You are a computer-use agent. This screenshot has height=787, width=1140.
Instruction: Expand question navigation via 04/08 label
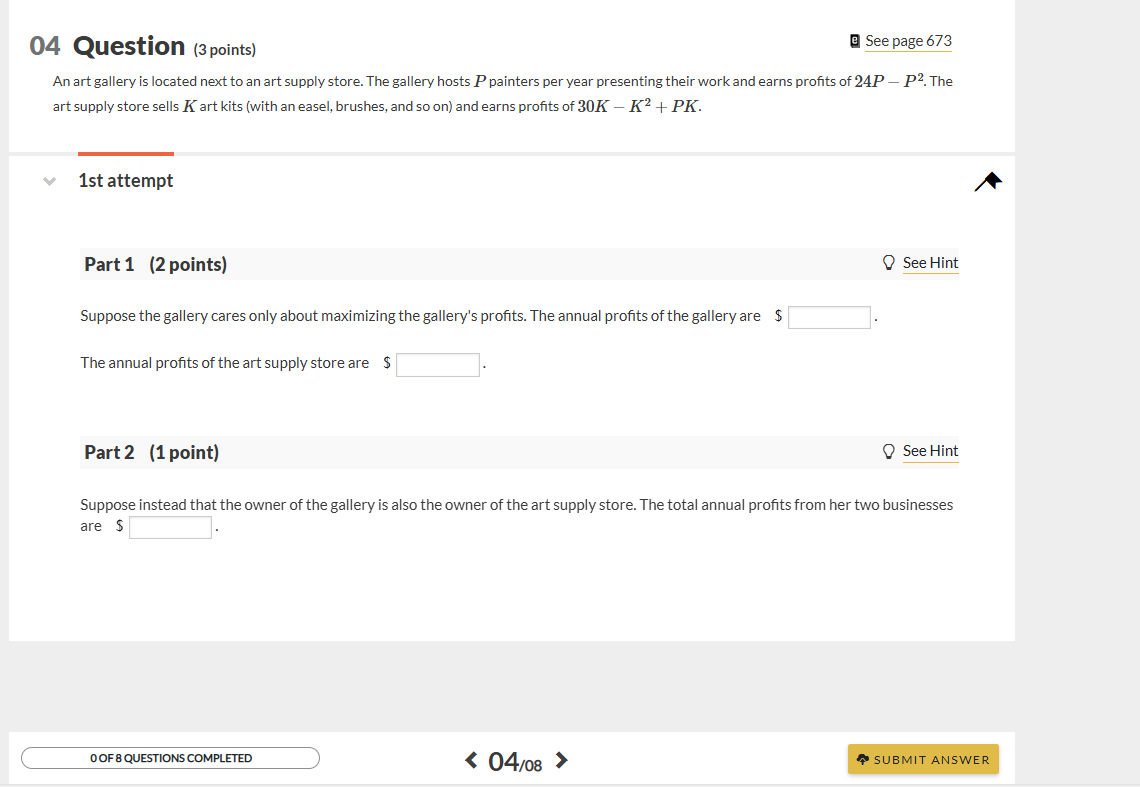pyautogui.click(x=515, y=760)
